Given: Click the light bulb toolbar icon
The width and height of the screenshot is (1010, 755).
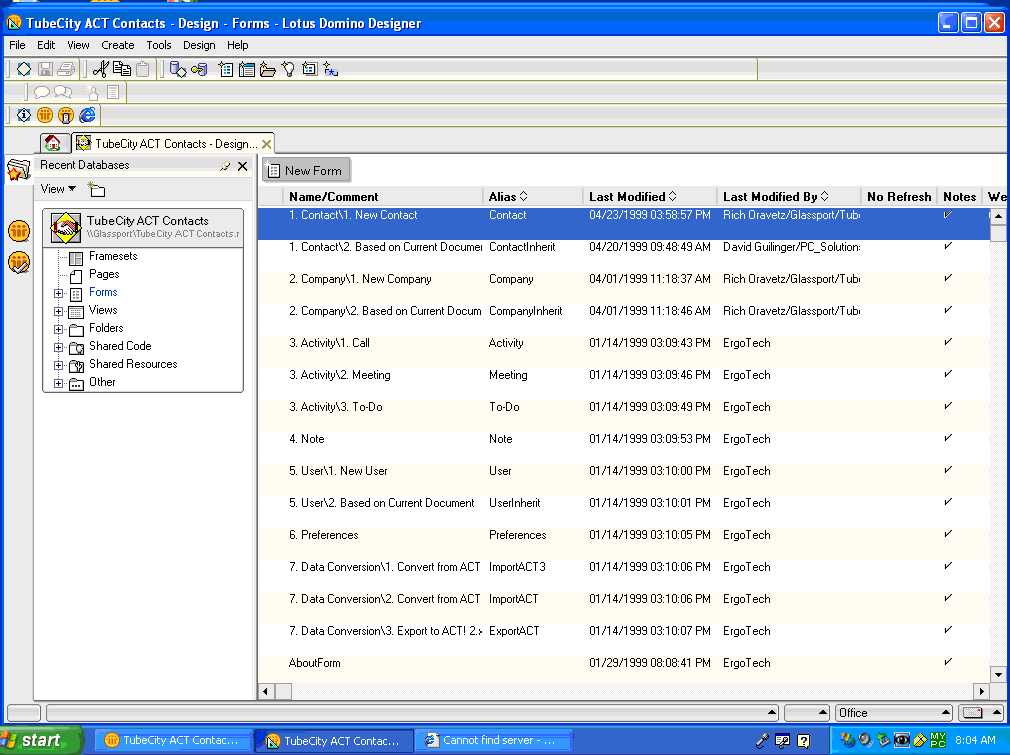Looking at the screenshot, I should pyautogui.click(x=289, y=69).
